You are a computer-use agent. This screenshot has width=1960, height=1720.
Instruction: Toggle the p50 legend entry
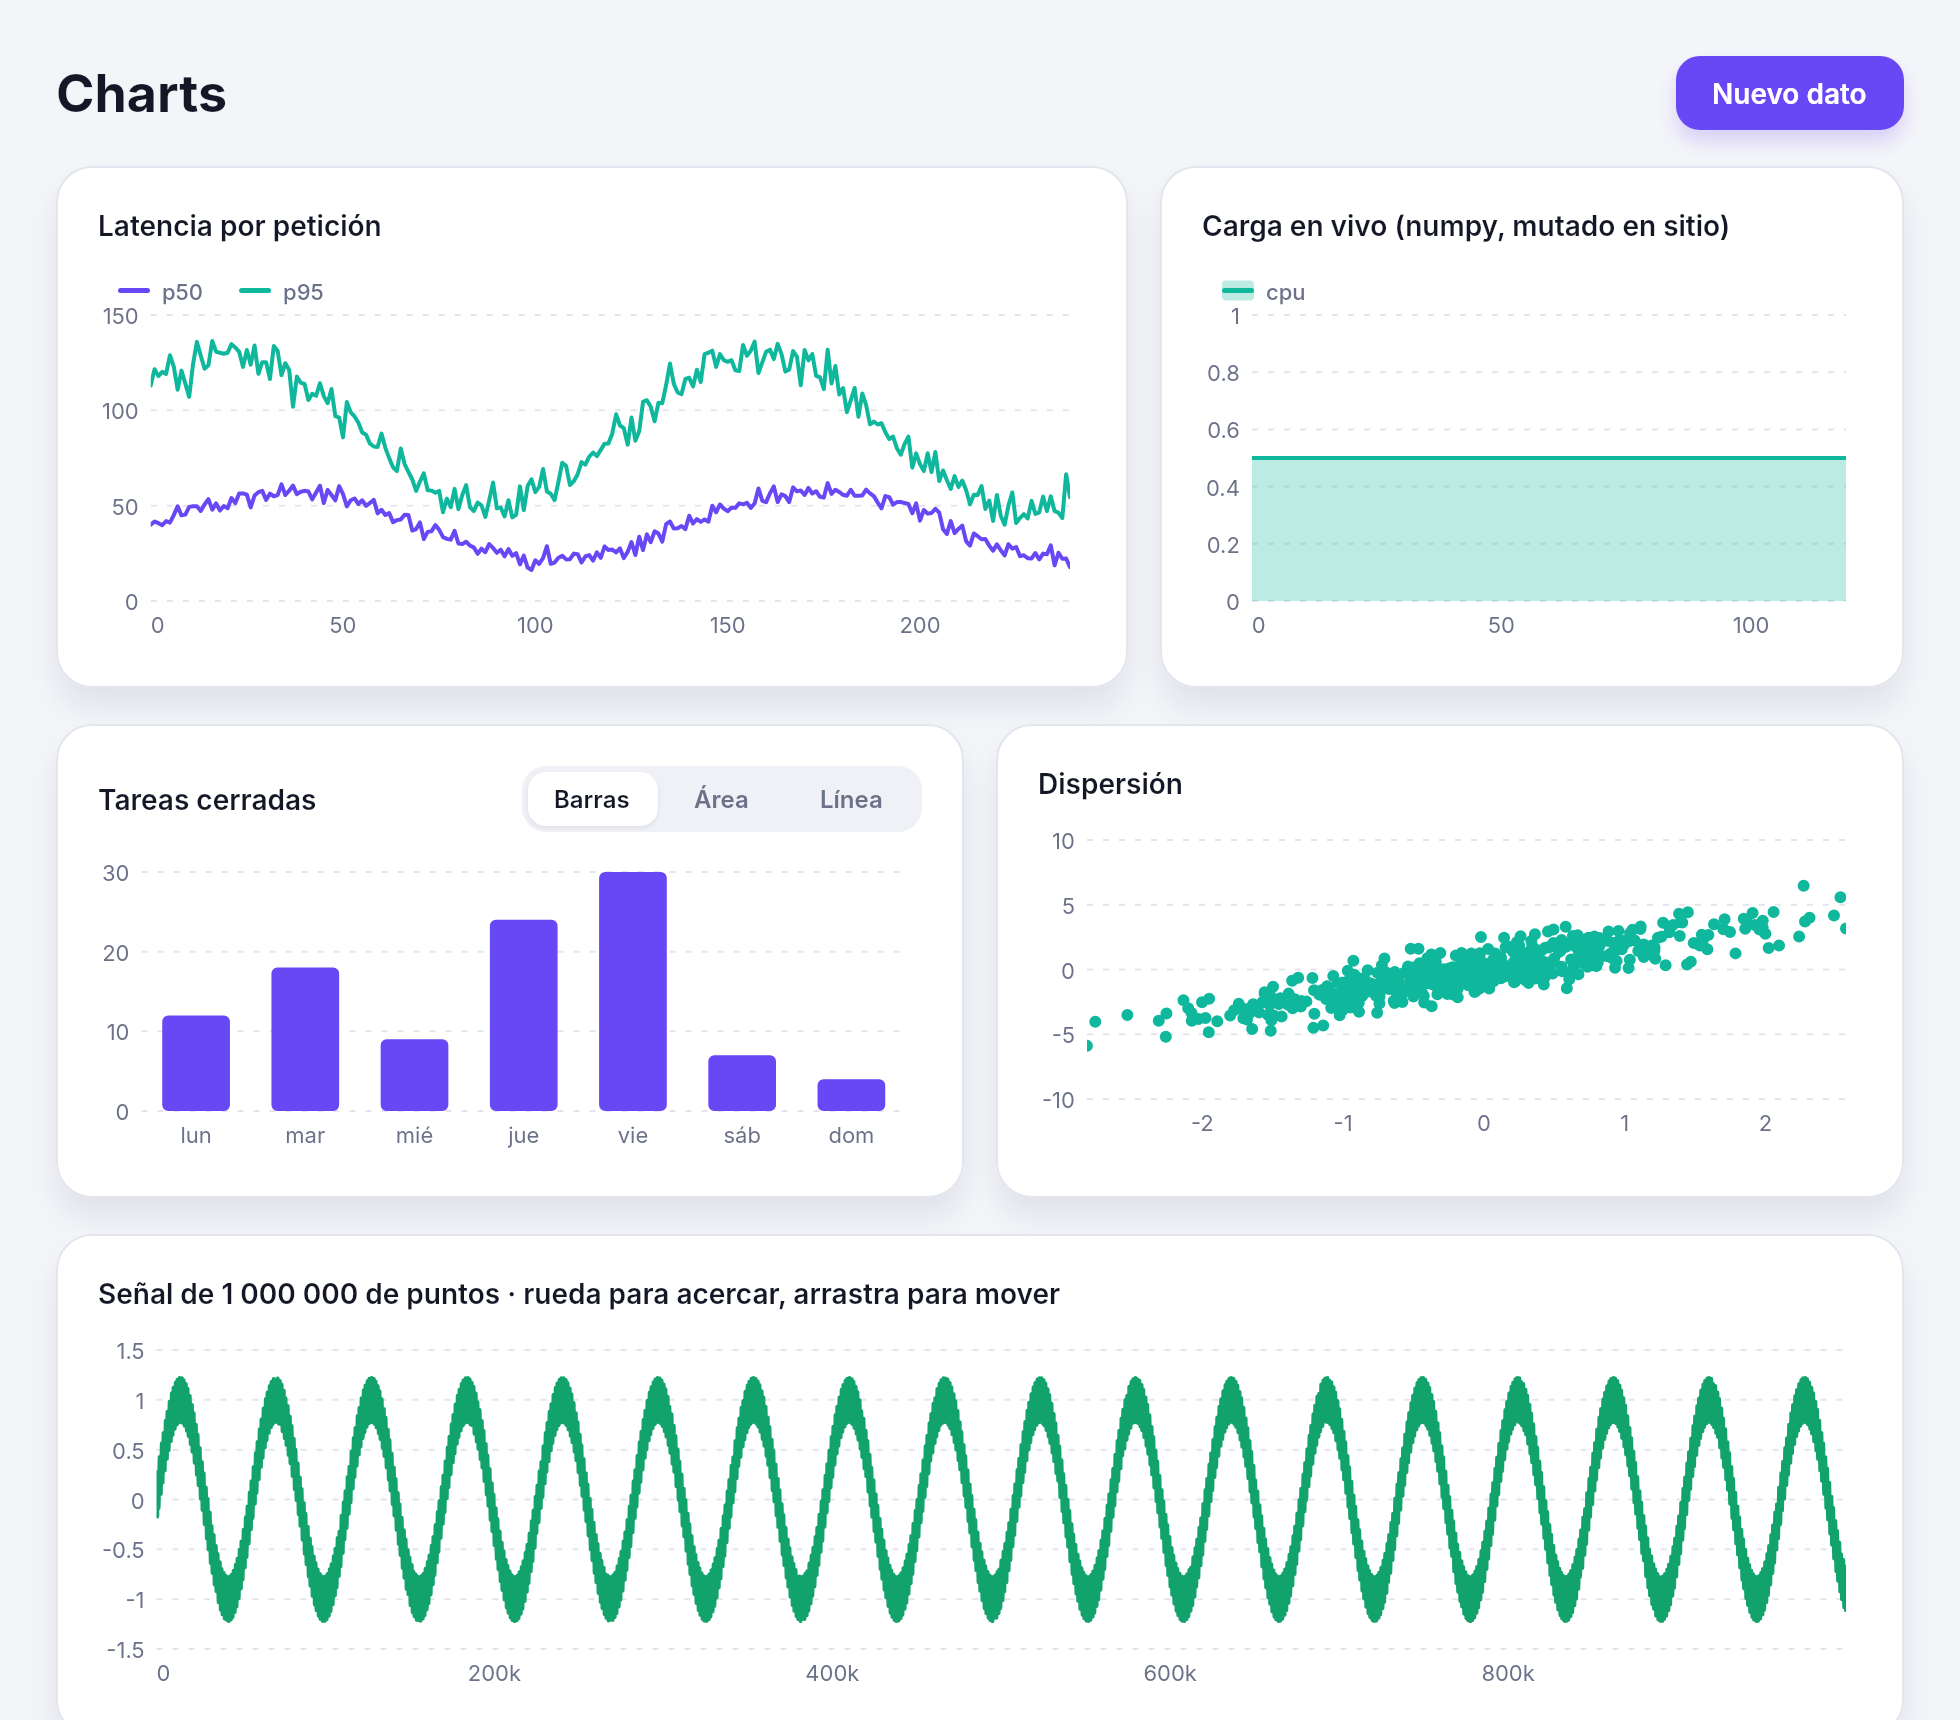coord(161,292)
